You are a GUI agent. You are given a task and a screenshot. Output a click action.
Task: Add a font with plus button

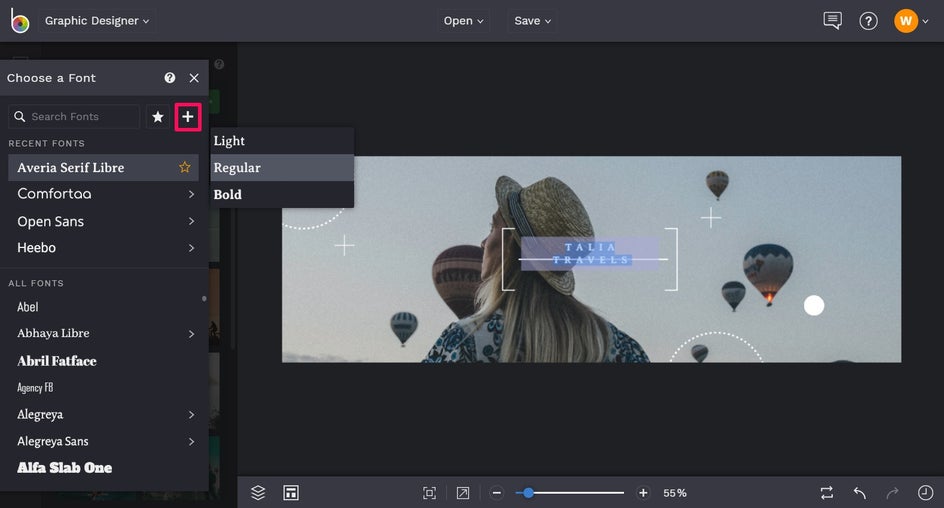[x=188, y=116]
